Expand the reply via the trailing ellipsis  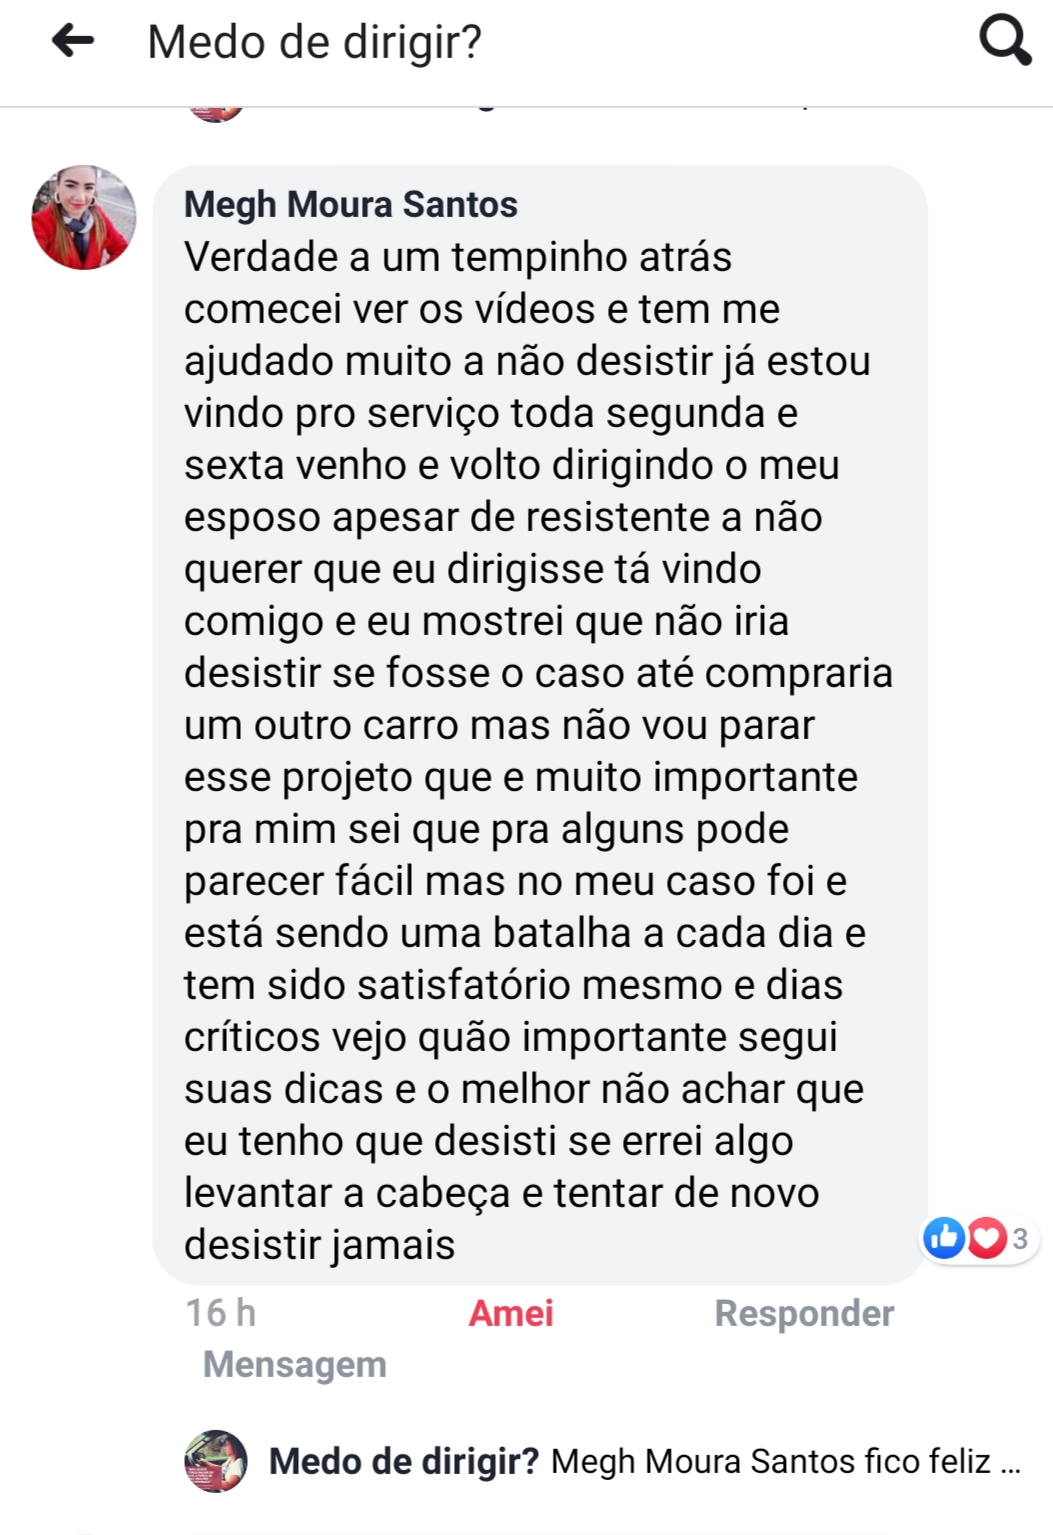1010,1463
